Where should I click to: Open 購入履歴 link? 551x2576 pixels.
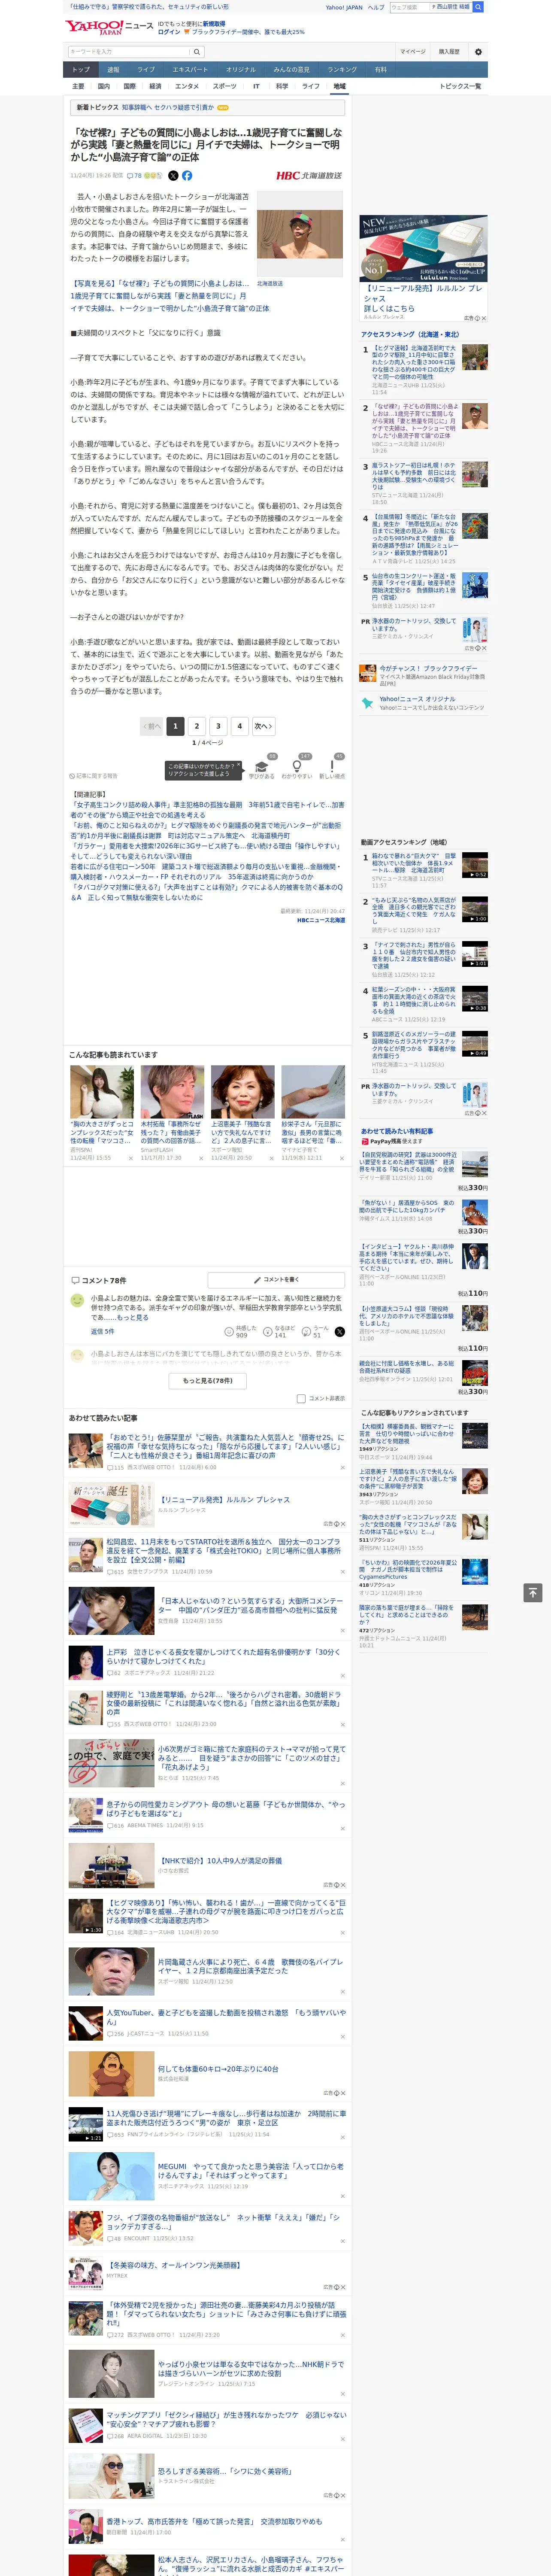[x=449, y=51]
